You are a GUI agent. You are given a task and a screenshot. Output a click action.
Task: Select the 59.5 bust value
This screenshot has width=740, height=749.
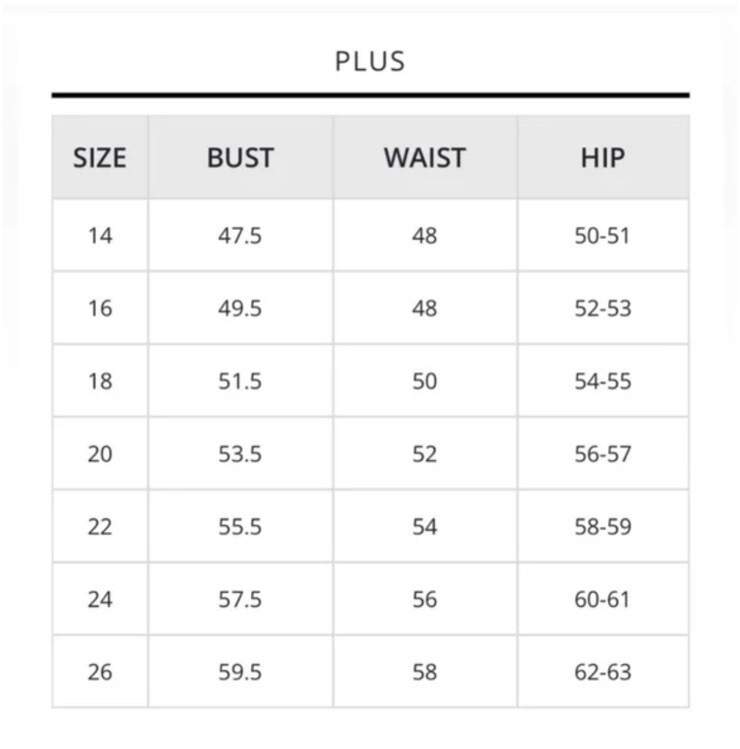pyautogui.click(x=240, y=672)
